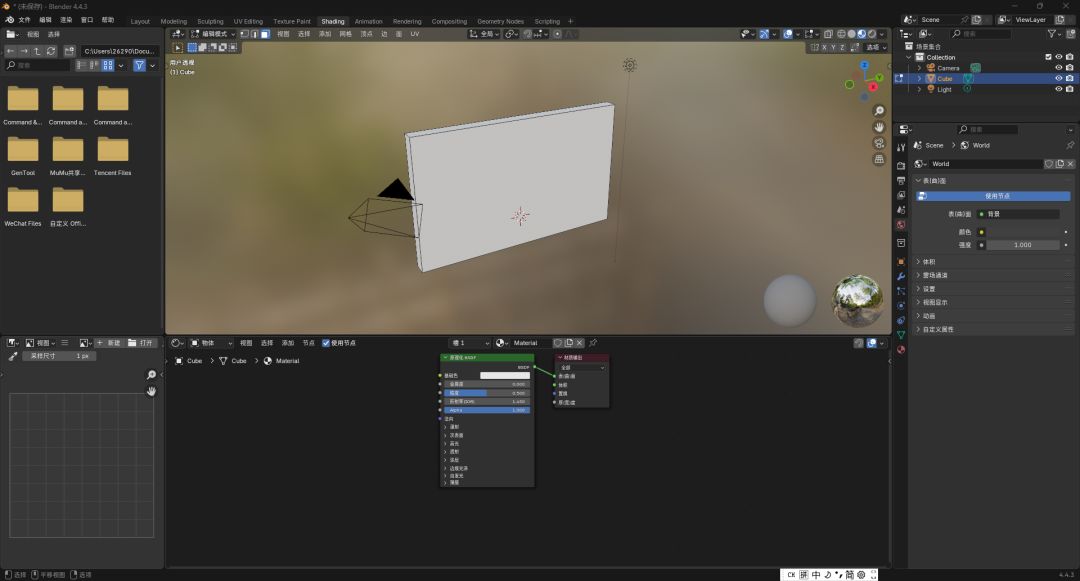Open the Material properties tab icon
This screenshot has height=581, width=1080.
[x=901, y=349]
